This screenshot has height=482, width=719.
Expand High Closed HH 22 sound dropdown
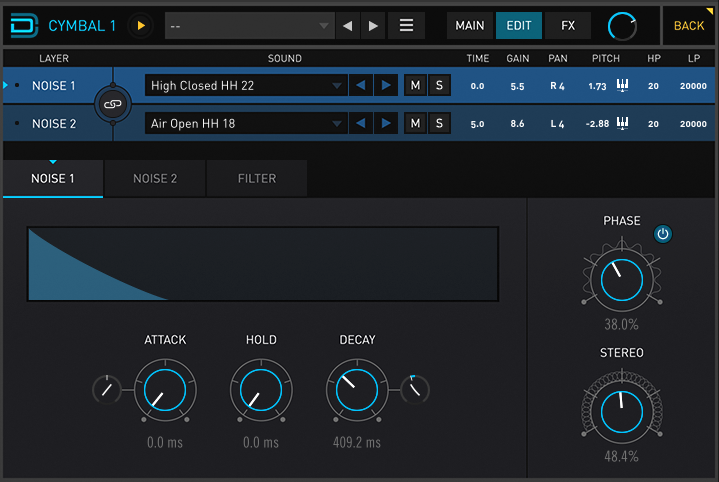[x=245, y=86]
